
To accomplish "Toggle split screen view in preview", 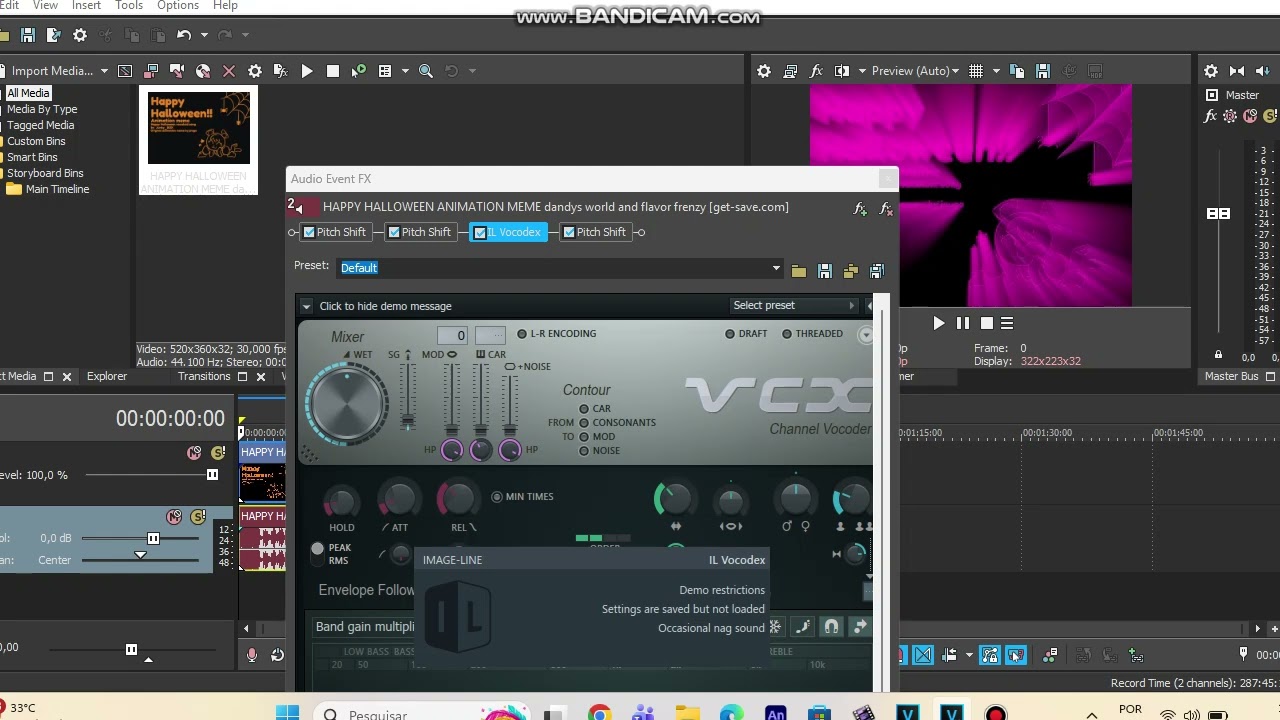I will 842,71.
